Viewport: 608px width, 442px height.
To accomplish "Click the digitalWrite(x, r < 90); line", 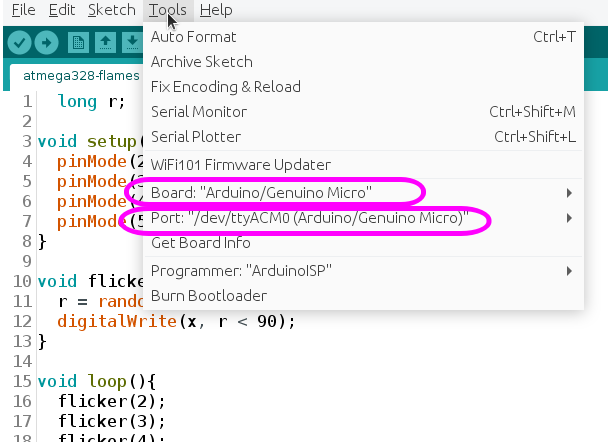I will (176, 321).
